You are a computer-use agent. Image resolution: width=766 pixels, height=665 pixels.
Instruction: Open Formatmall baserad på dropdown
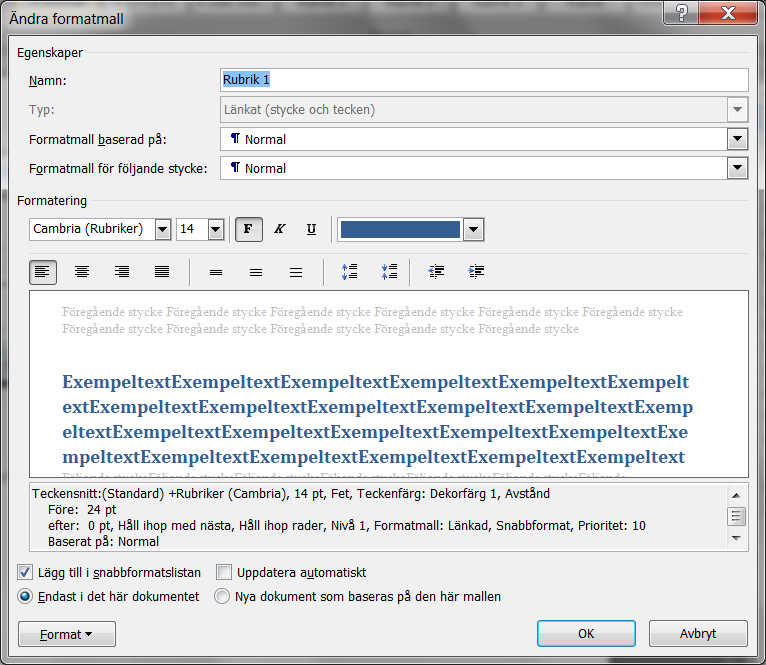pyautogui.click(x=738, y=139)
